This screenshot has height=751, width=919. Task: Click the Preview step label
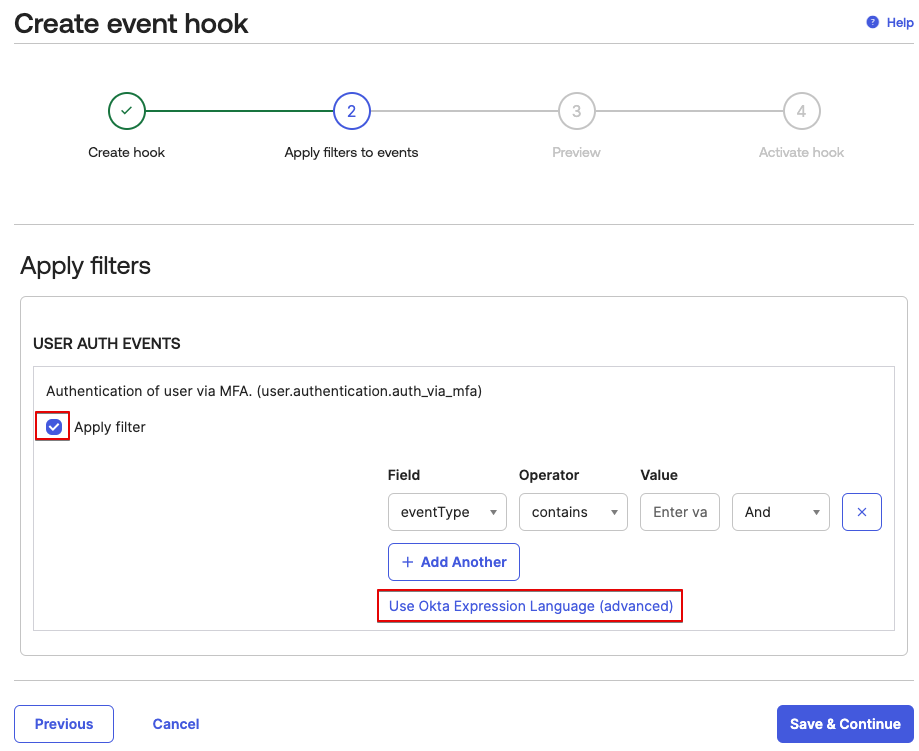tap(577, 153)
